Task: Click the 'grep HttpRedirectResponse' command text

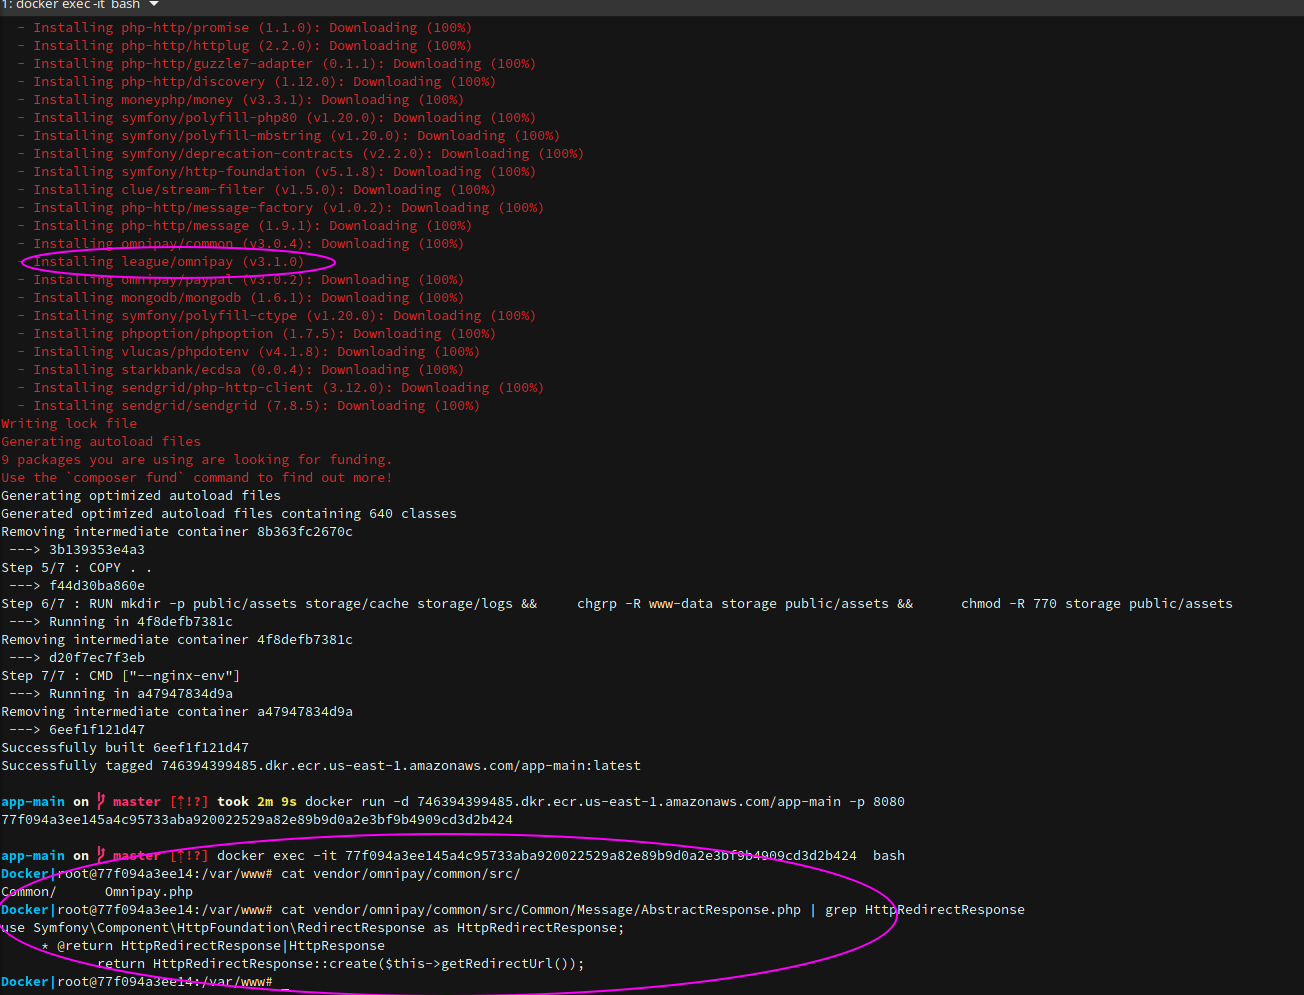Action: (x=925, y=910)
